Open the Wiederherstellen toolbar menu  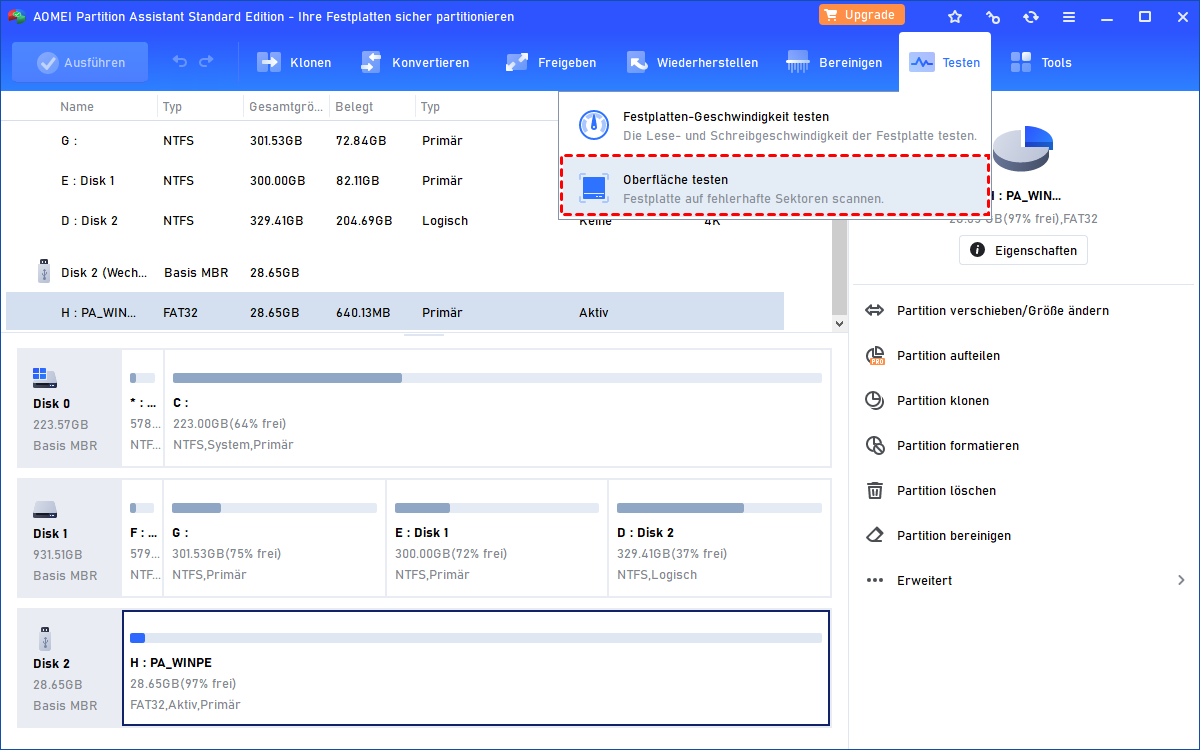click(x=692, y=62)
